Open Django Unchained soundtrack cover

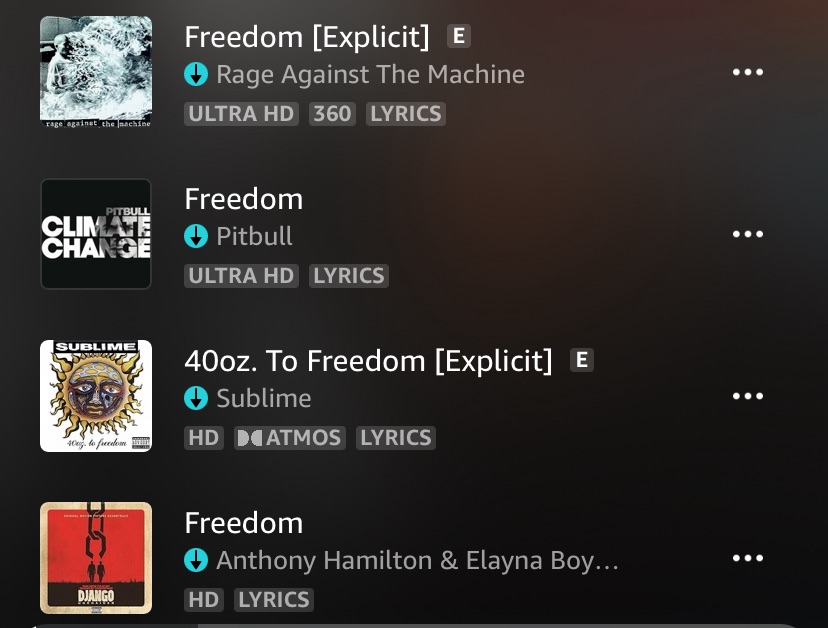tap(96, 558)
